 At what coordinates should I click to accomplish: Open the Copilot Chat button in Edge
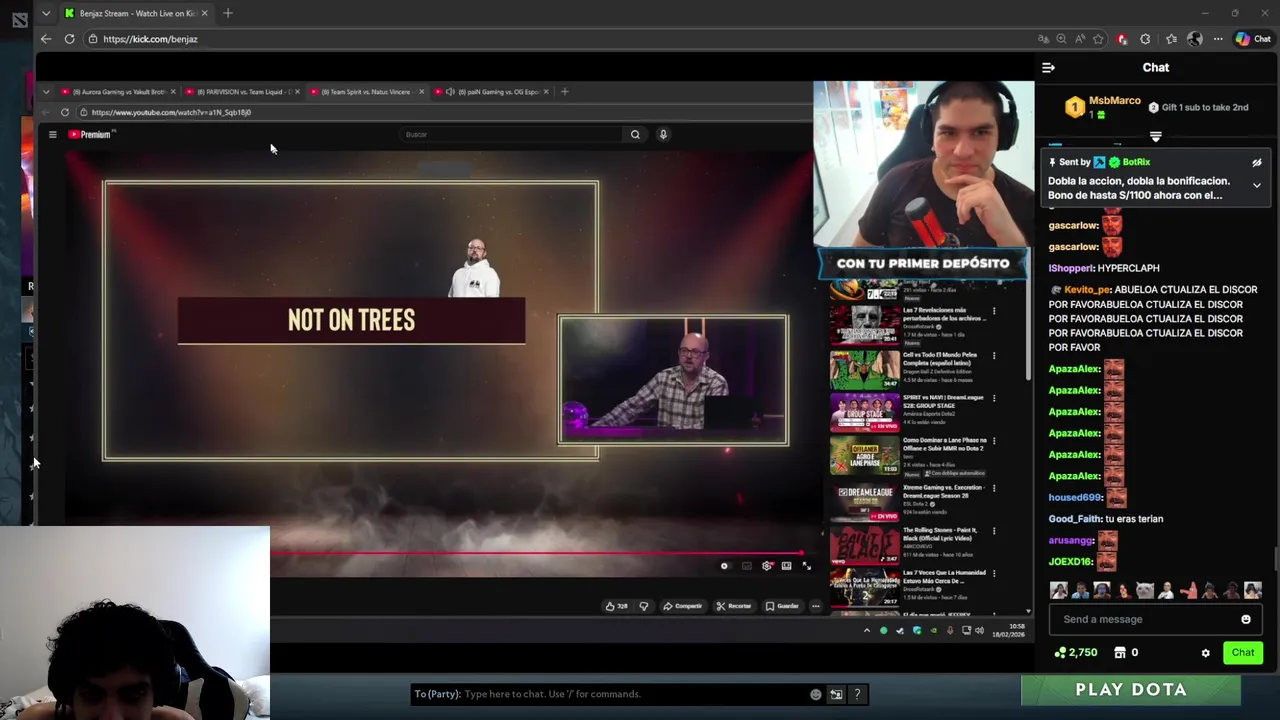[1253, 39]
